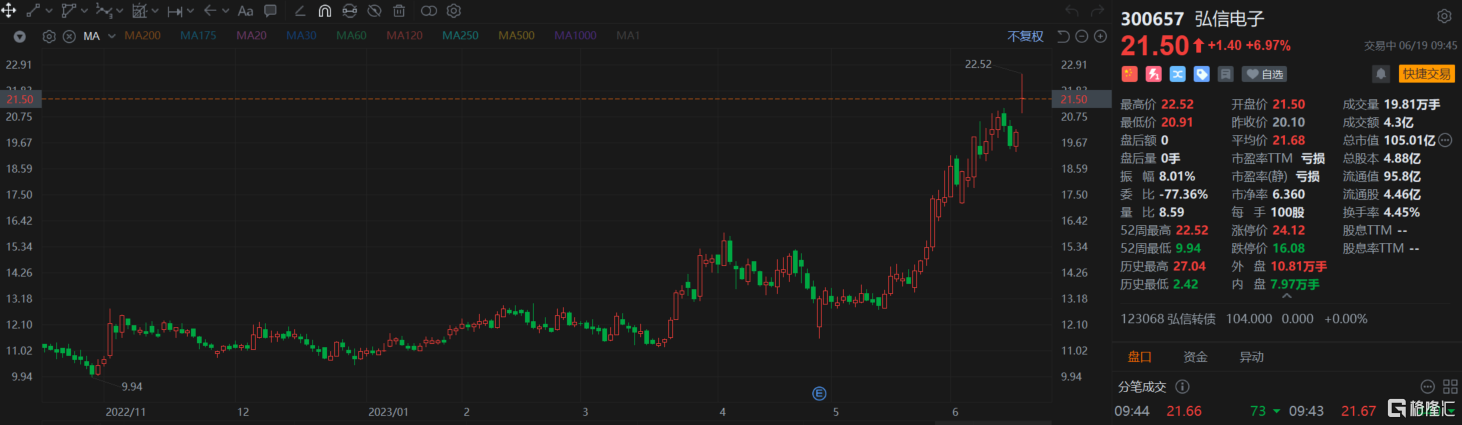1462x425 pixels.
Task: Click the blue shuffle arrows badge
Action: click(1177, 74)
